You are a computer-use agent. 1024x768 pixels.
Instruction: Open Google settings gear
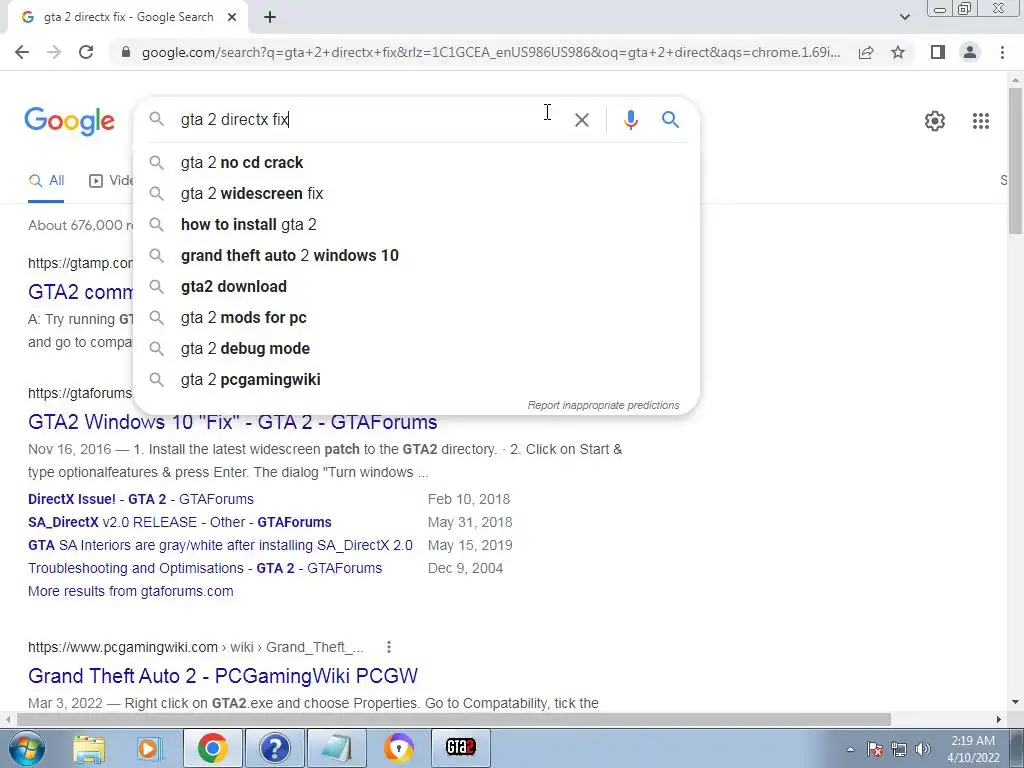tap(935, 121)
